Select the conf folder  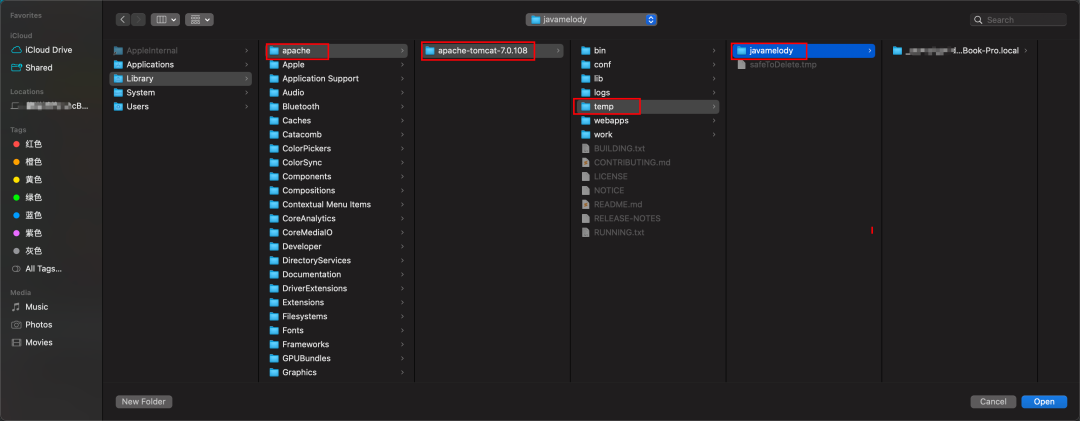pos(647,65)
